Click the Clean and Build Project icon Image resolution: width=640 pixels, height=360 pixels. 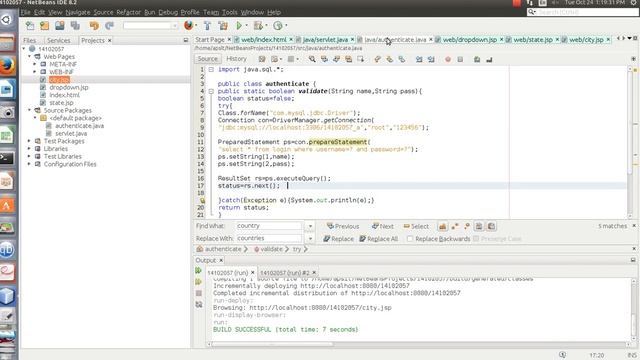click(223, 26)
